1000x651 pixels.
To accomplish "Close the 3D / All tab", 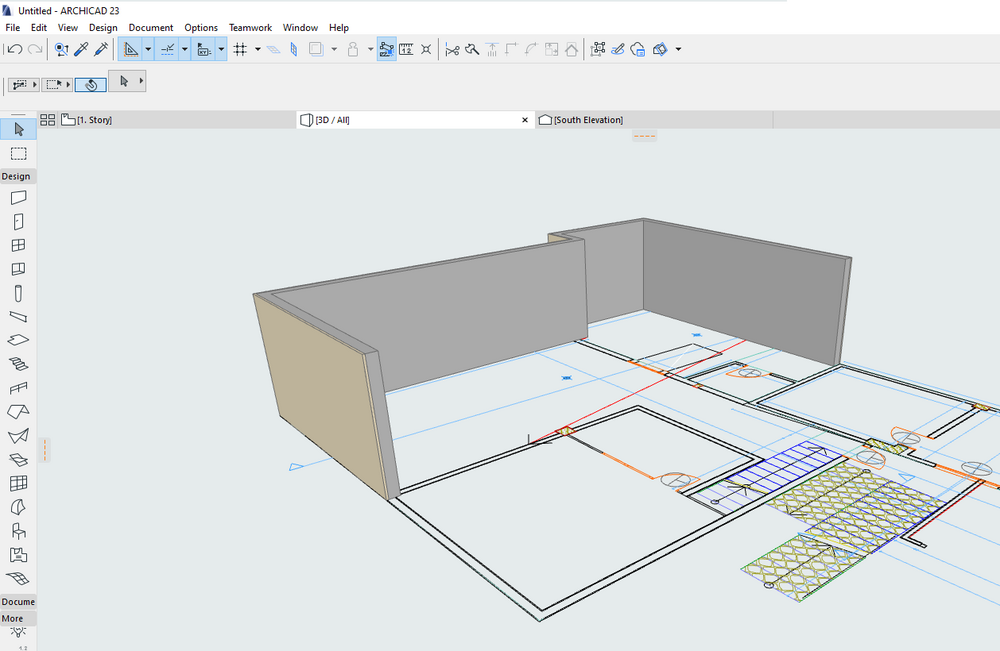I will [525, 120].
